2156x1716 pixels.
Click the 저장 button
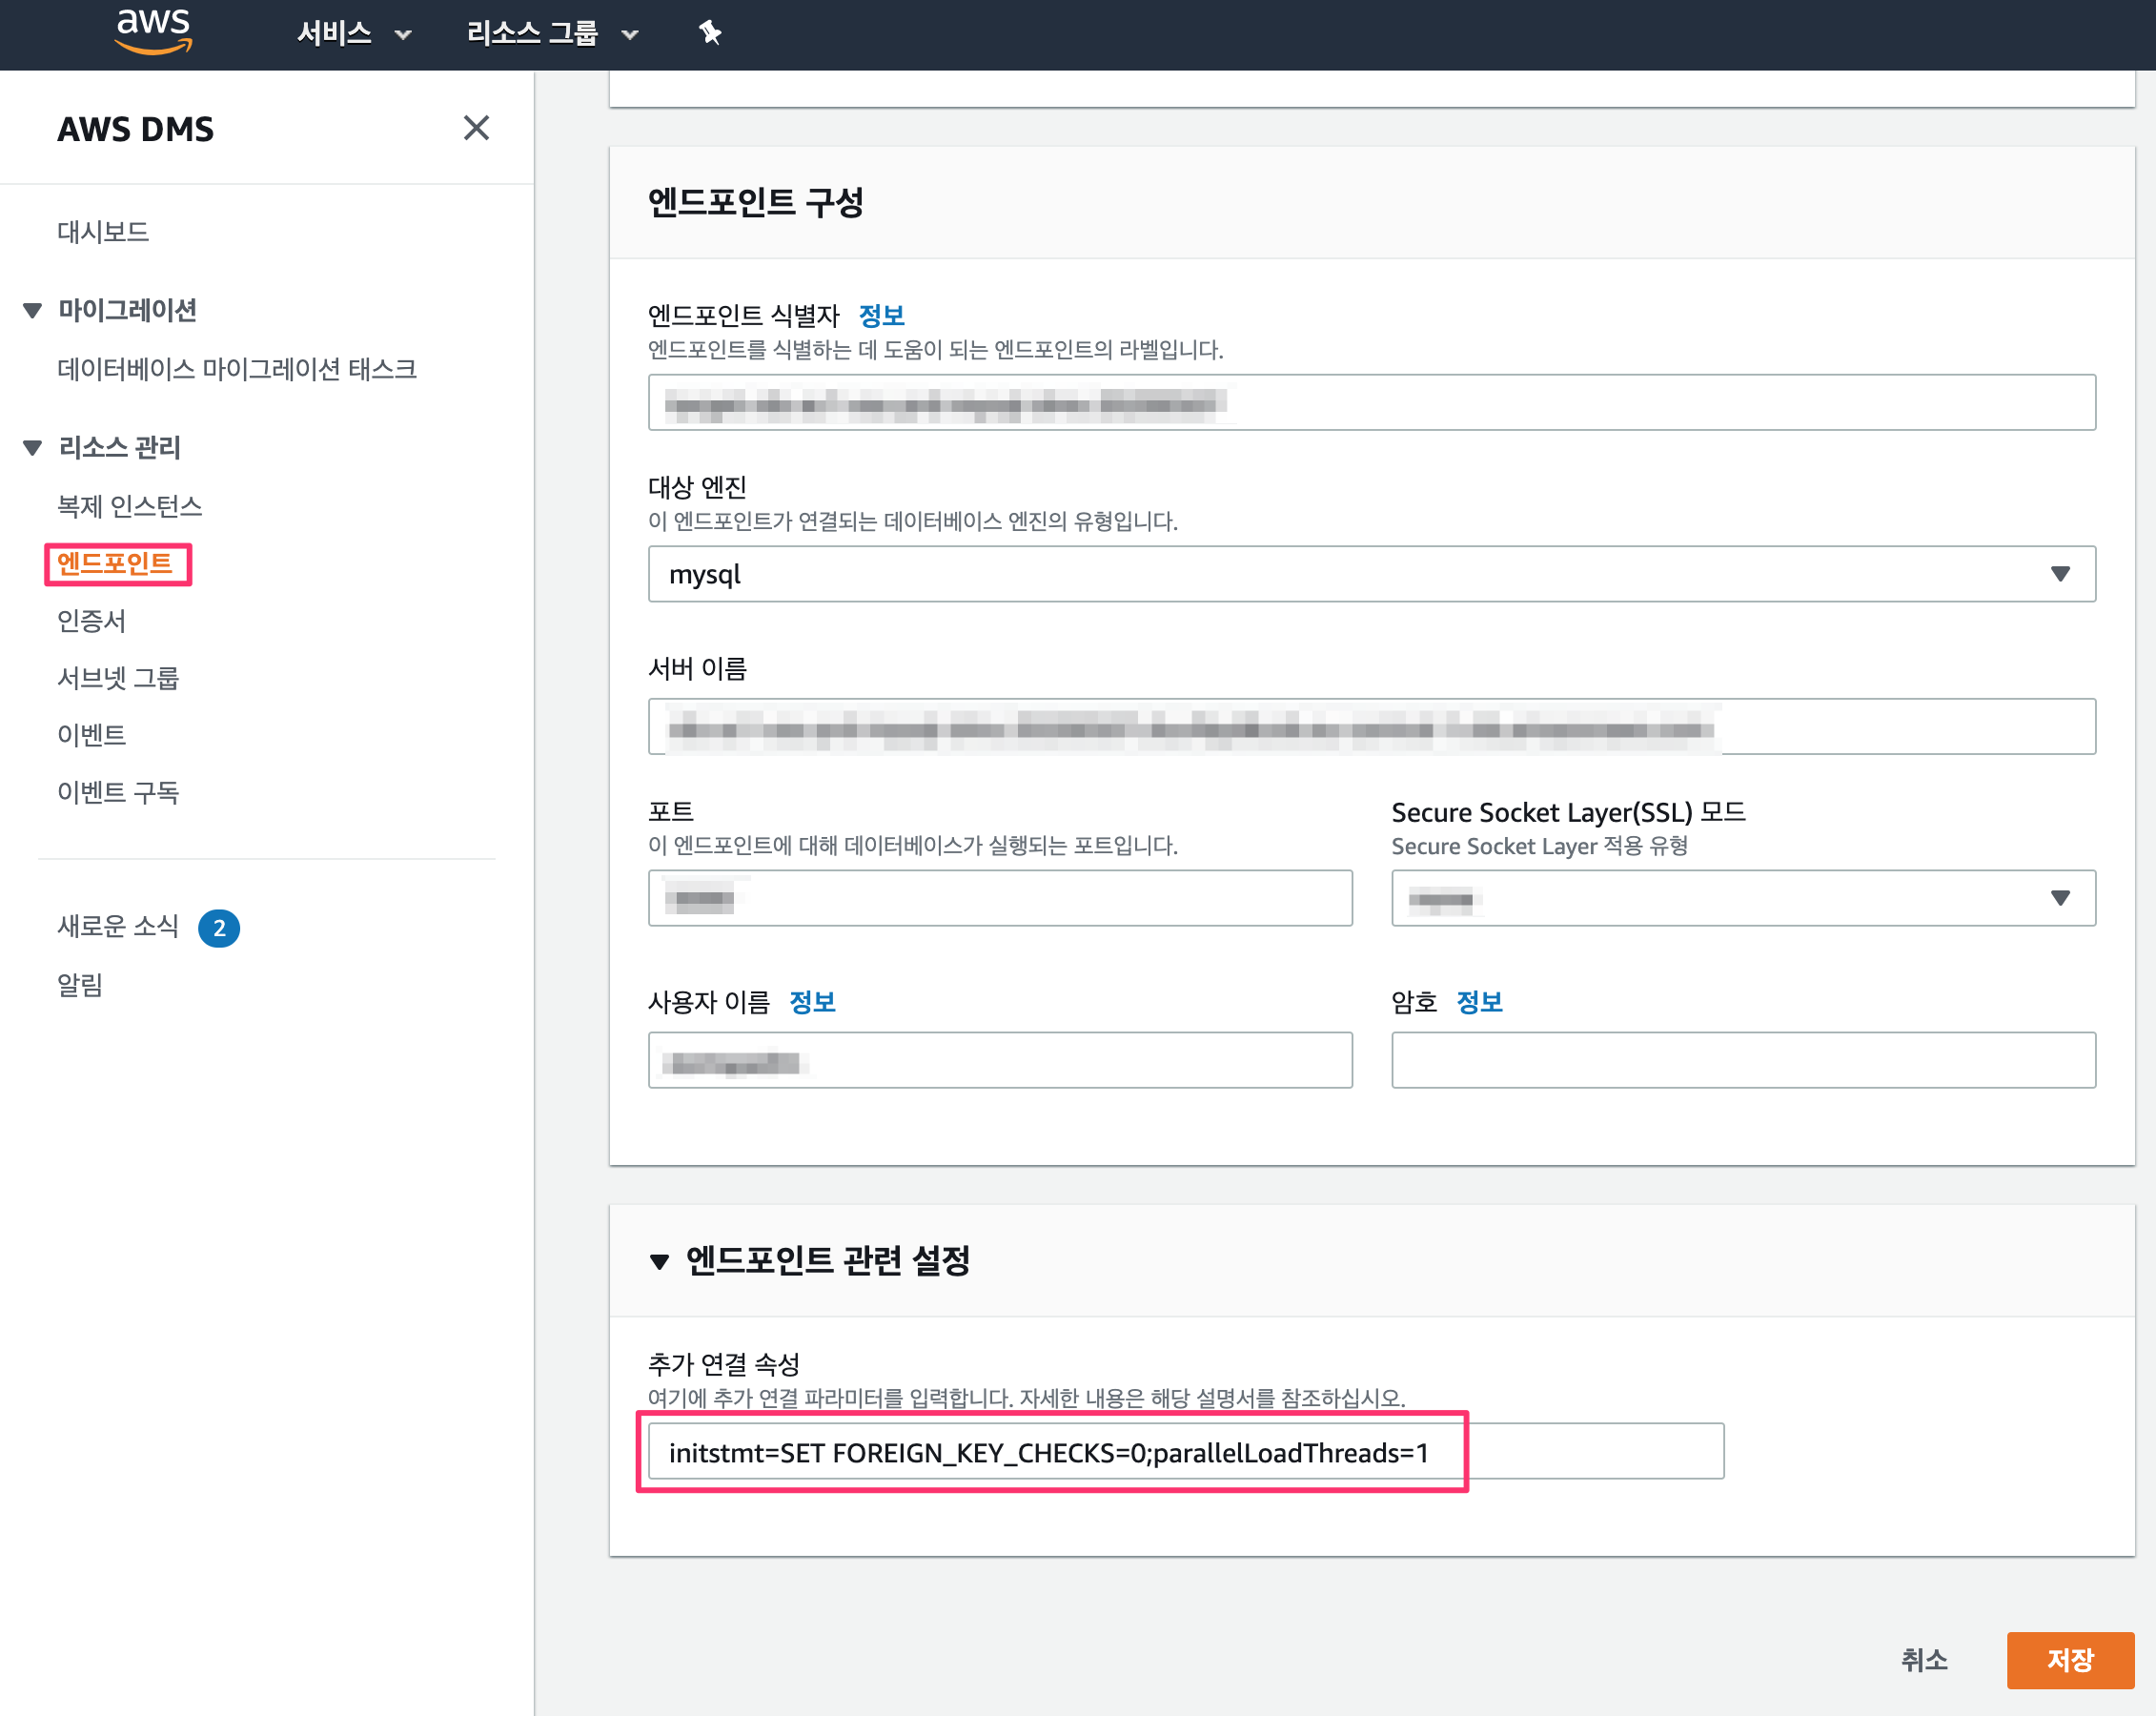tap(2069, 1660)
